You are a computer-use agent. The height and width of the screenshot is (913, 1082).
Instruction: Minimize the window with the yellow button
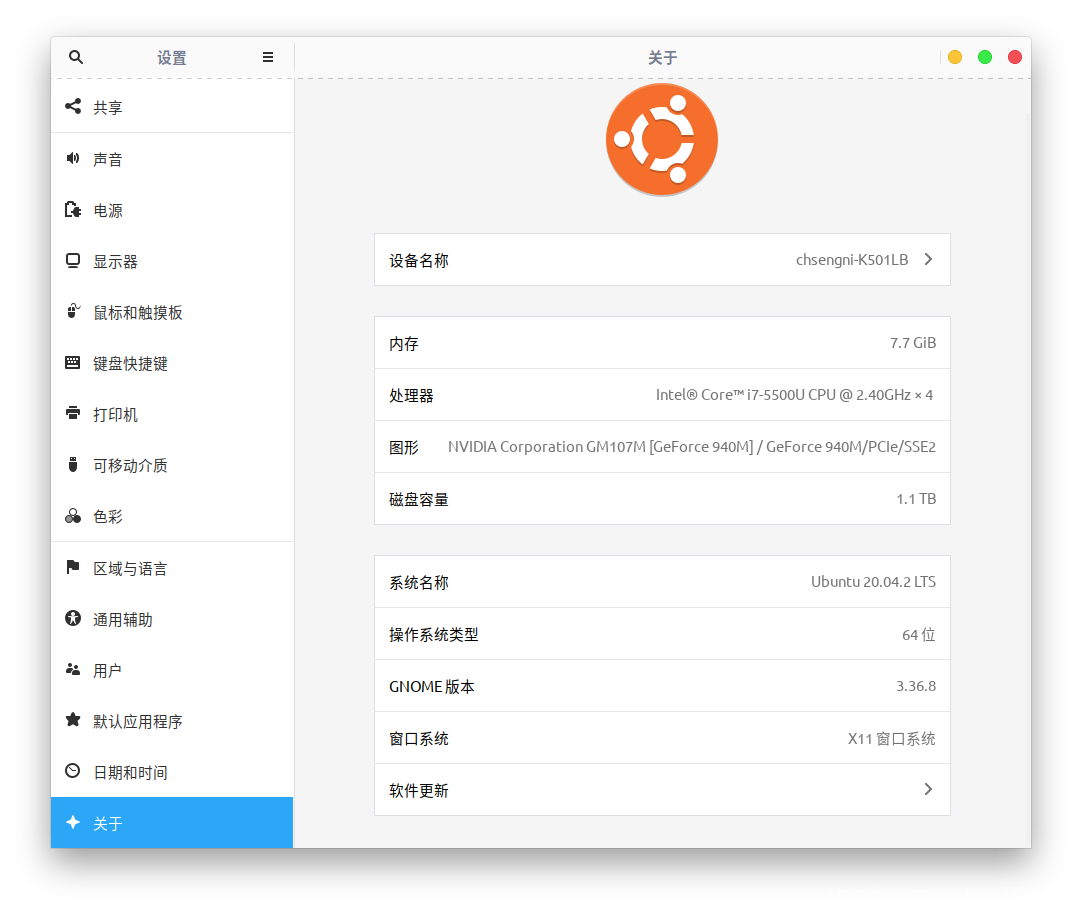(955, 57)
